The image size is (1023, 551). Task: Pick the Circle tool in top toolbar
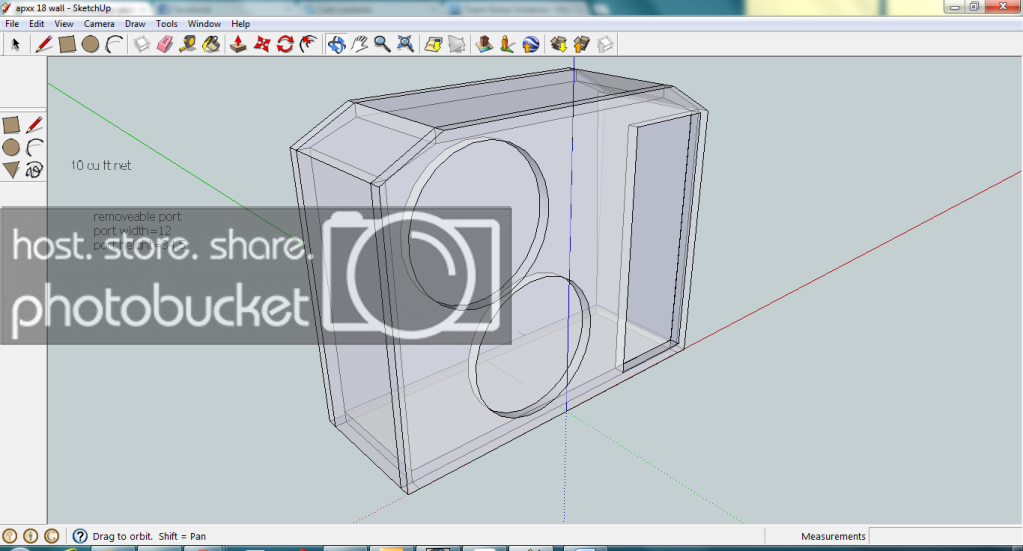pos(91,44)
